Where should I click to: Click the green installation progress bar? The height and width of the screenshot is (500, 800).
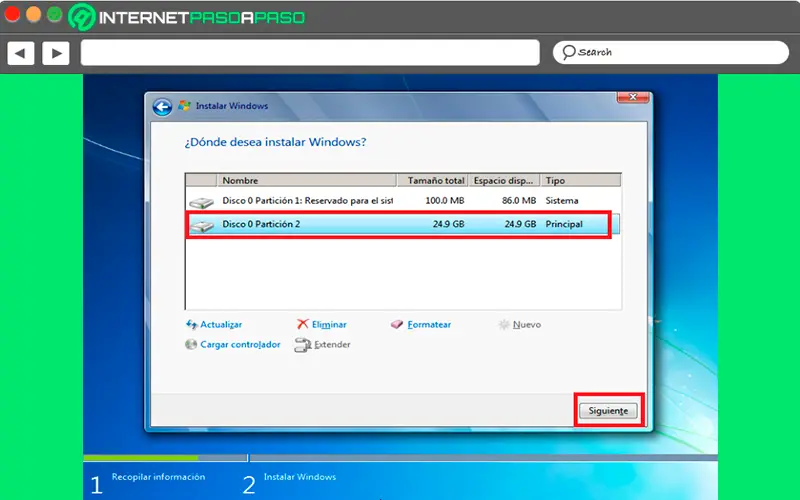140,458
